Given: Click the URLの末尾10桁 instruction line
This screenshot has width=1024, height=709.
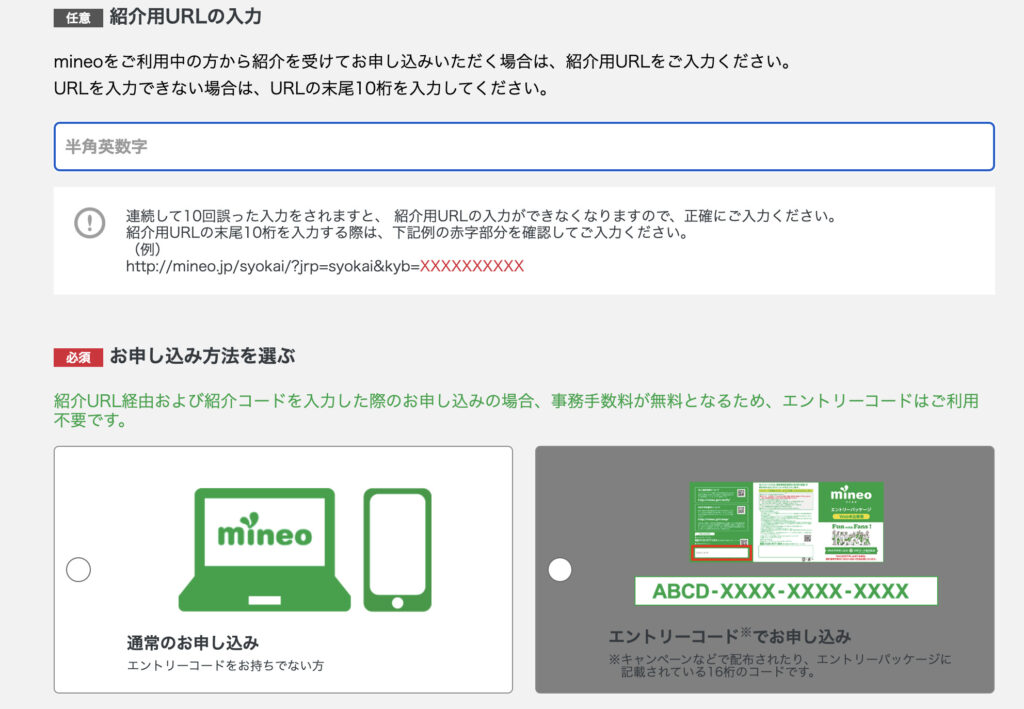Looking at the screenshot, I should click(302, 88).
